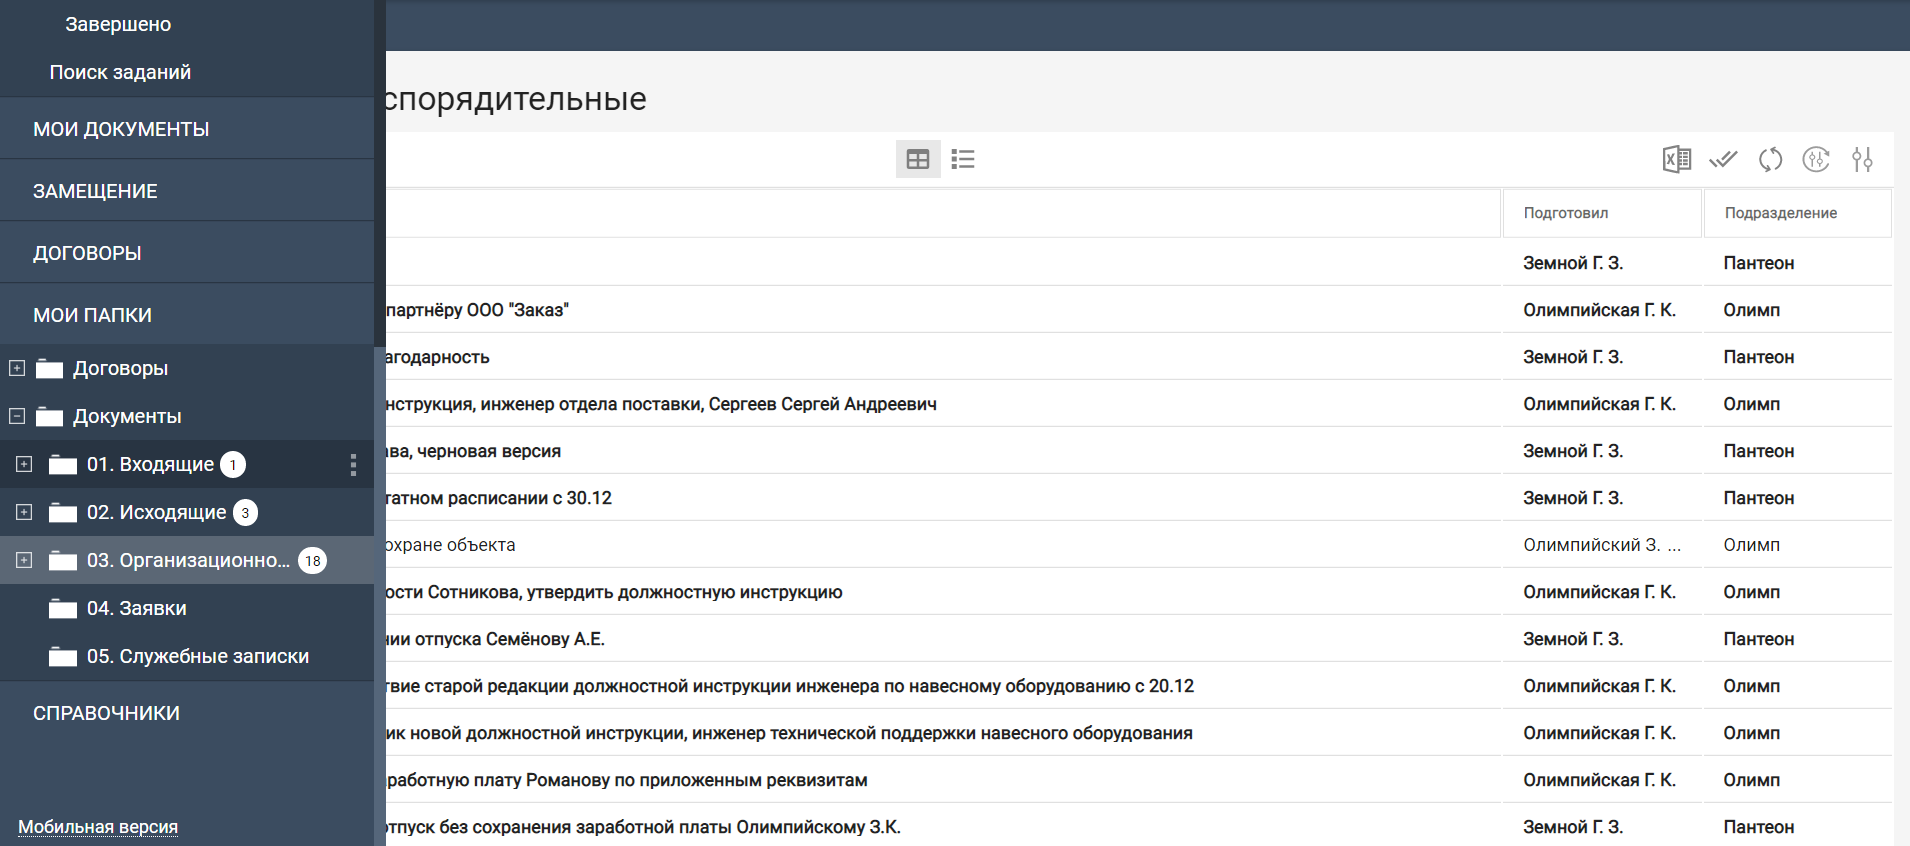The width and height of the screenshot is (1910, 846).
Task: Open filter settings via the plain sliders icon
Action: tap(1862, 159)
